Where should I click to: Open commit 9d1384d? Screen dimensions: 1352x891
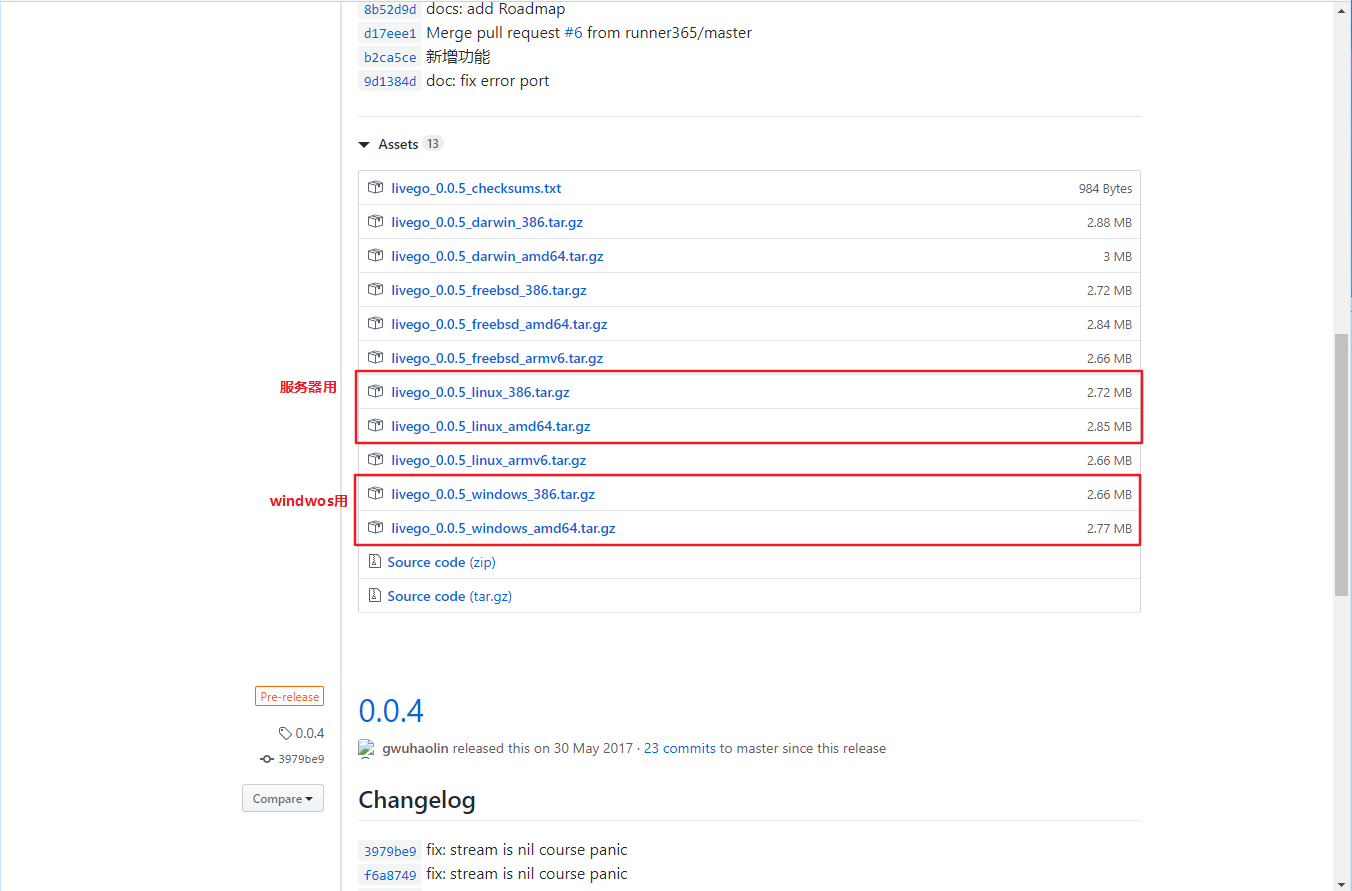click(x=390, y=81)
